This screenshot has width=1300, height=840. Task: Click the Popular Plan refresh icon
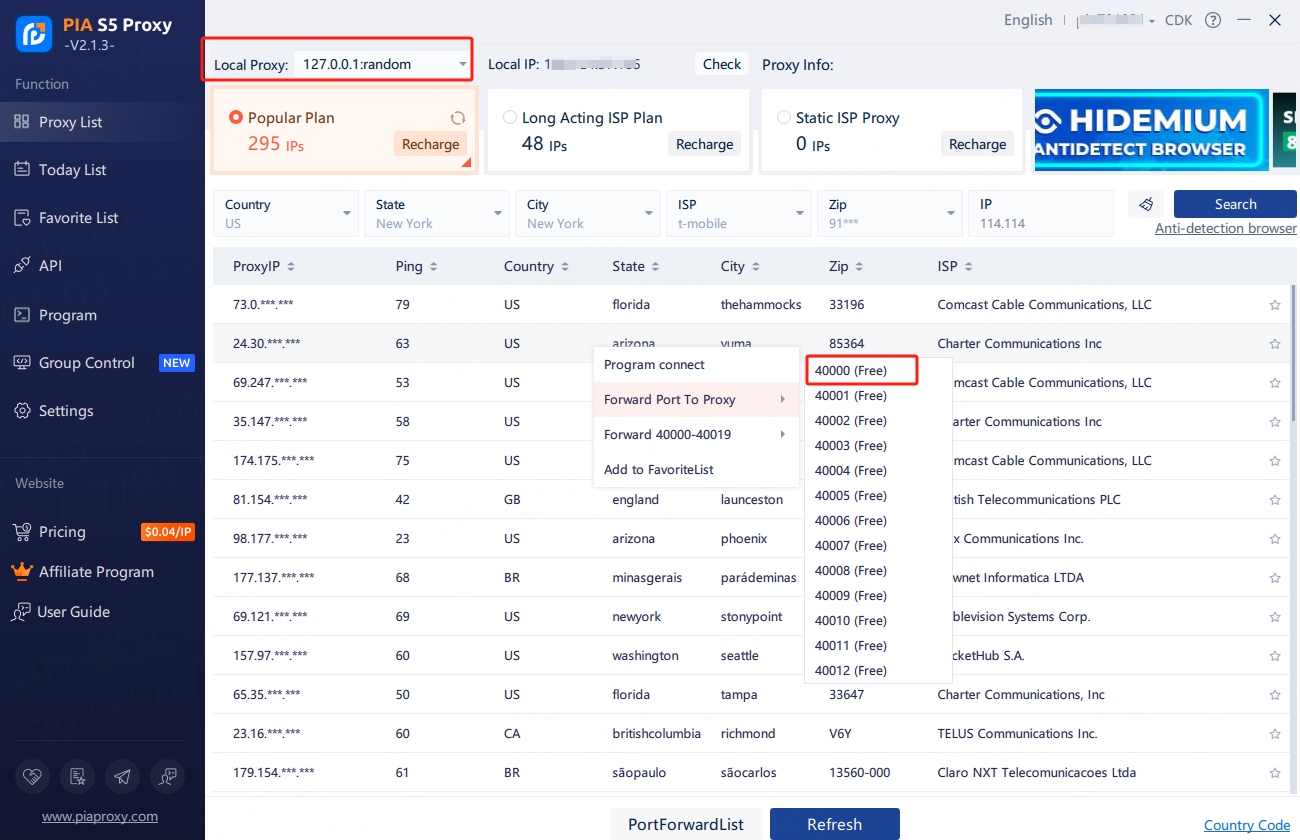point(458,118)
